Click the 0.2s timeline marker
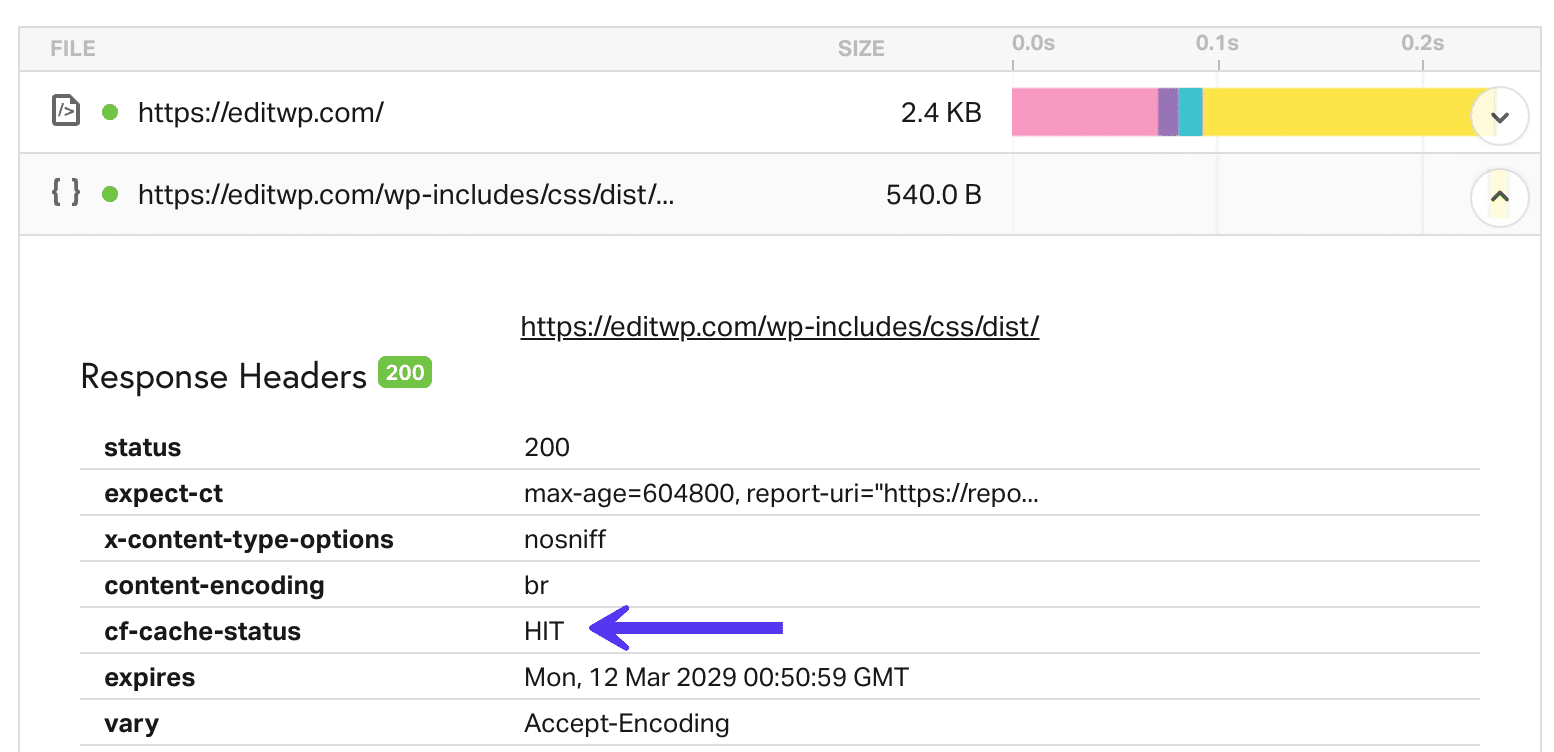The width and height of the screenshot is (1554, 752). (x=1423, y=43)
